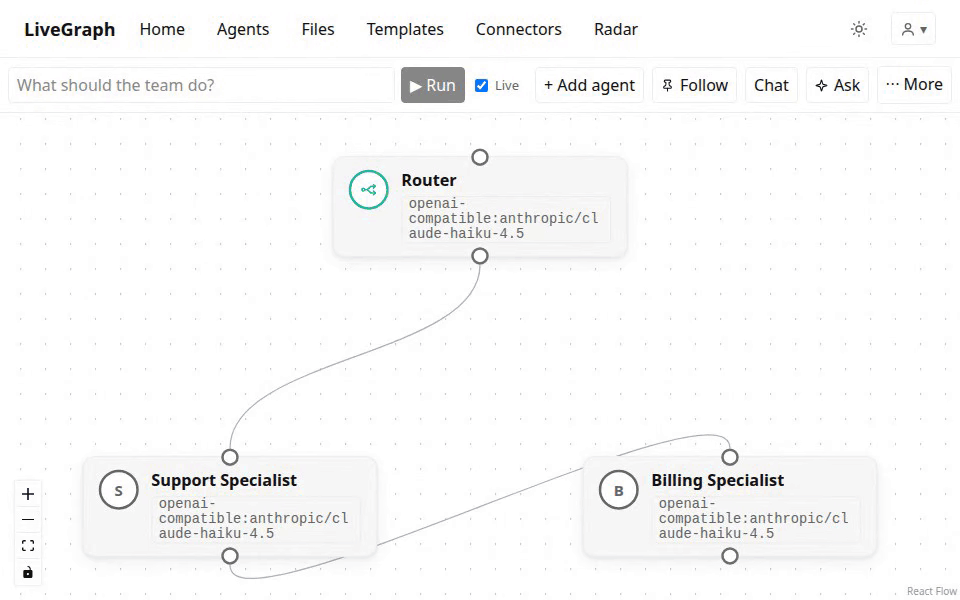
Task: Select Billing Specialist bottom connection handle
Action: click(x=730, y=556)
